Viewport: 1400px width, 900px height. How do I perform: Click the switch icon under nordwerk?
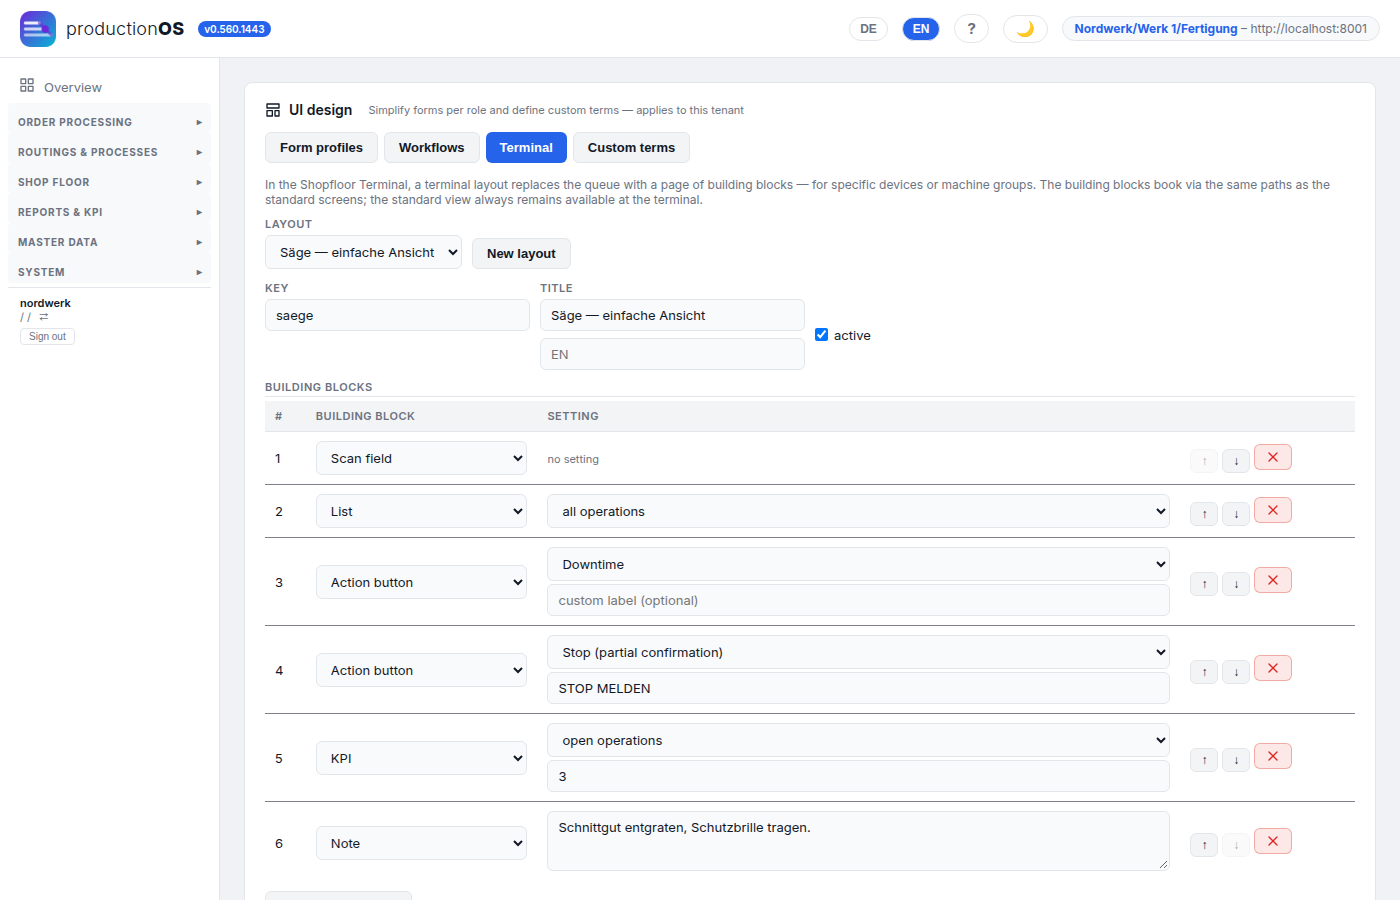click(44, 317)
